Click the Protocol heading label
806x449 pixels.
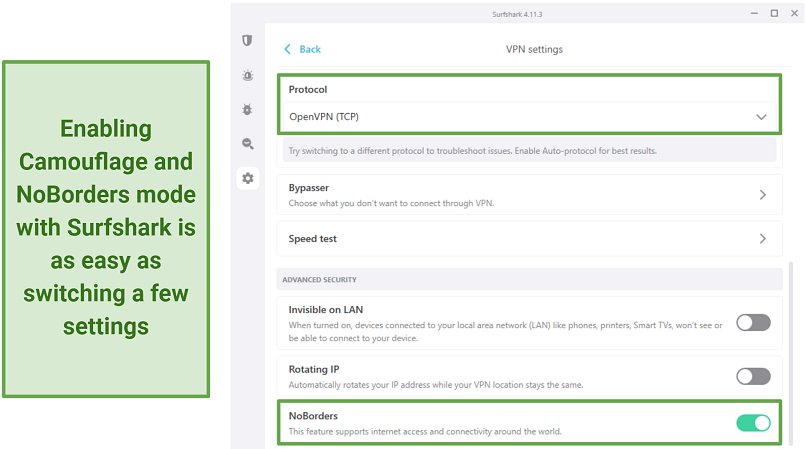pyautogui.click(x=307, y=89)
